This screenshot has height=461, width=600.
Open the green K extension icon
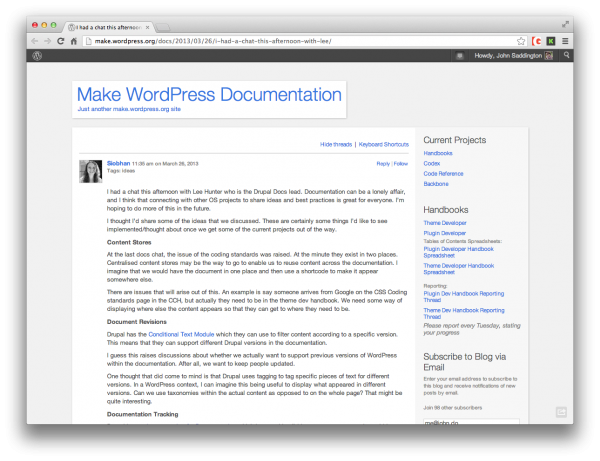tap(551, 41)
